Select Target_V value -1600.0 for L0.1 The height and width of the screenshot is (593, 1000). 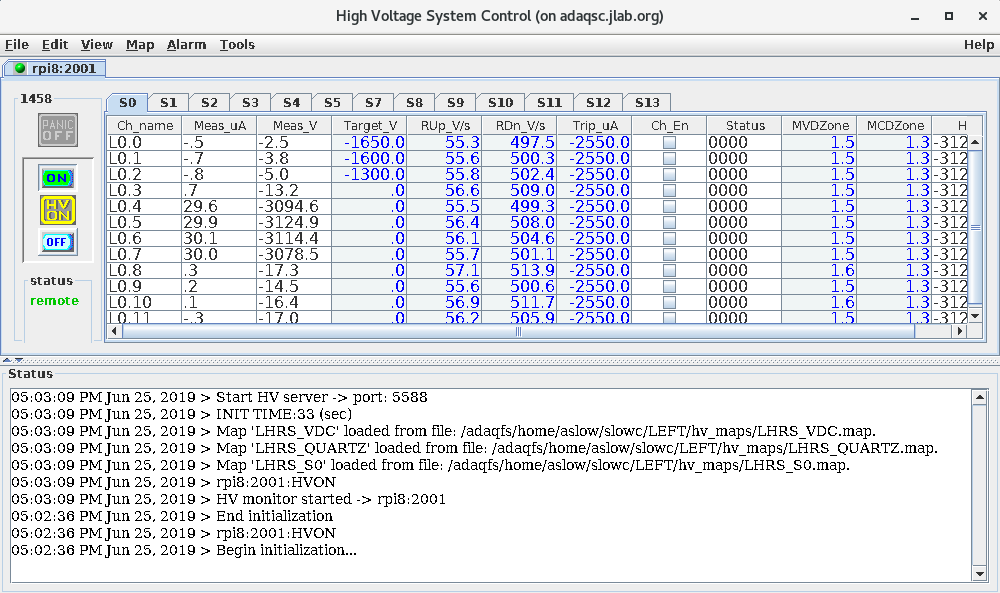[x=370, y=158]
